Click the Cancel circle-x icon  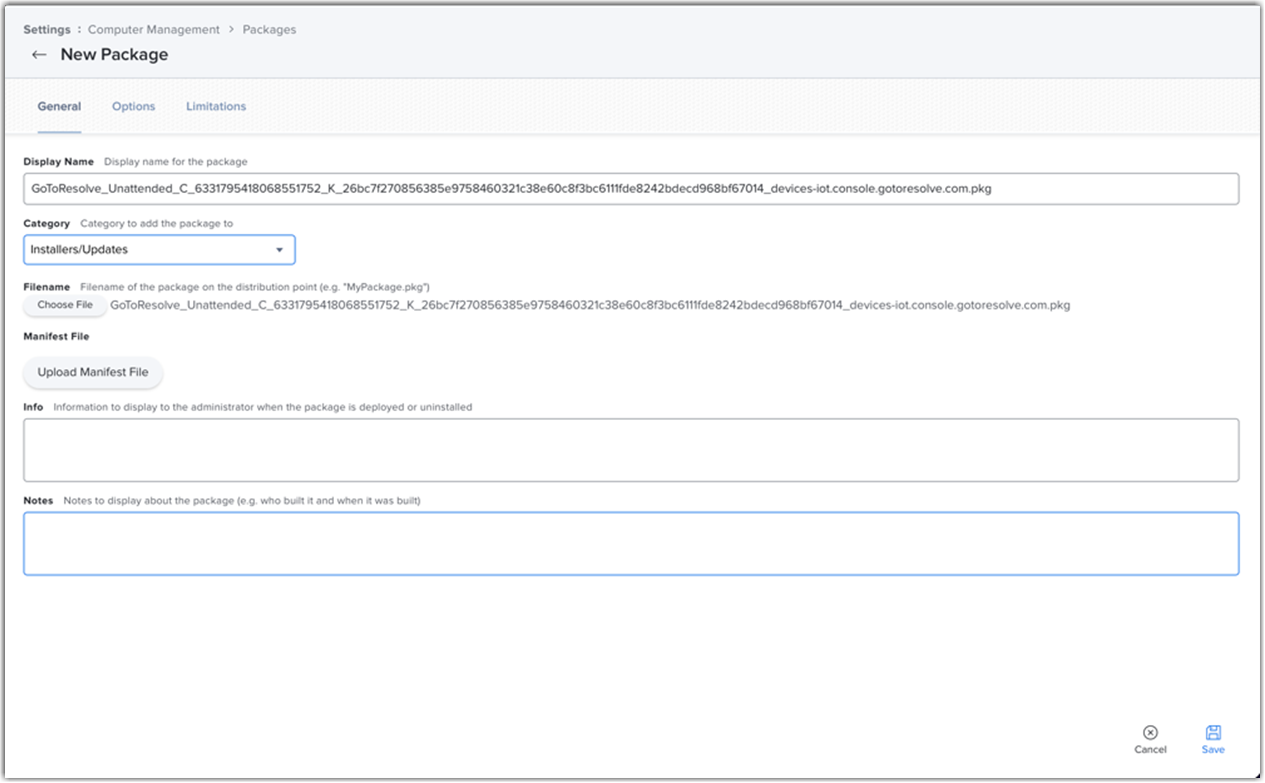pos(1150,733)
